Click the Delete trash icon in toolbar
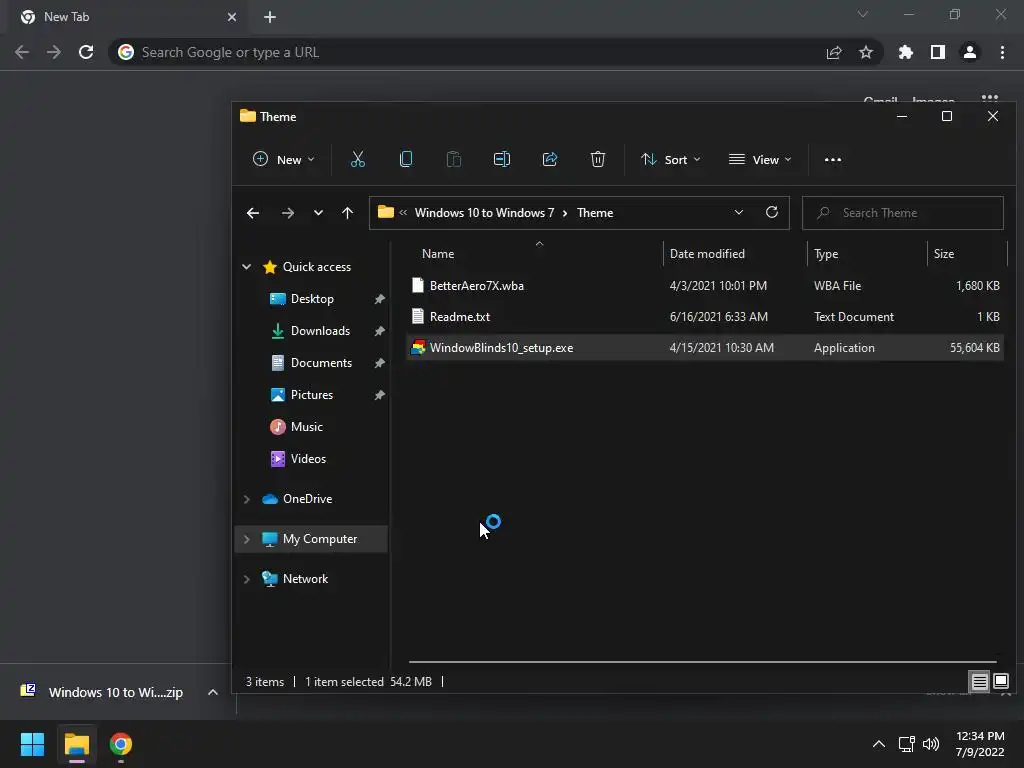Screen dimensions: 1024x768 [x=598, y=159]
